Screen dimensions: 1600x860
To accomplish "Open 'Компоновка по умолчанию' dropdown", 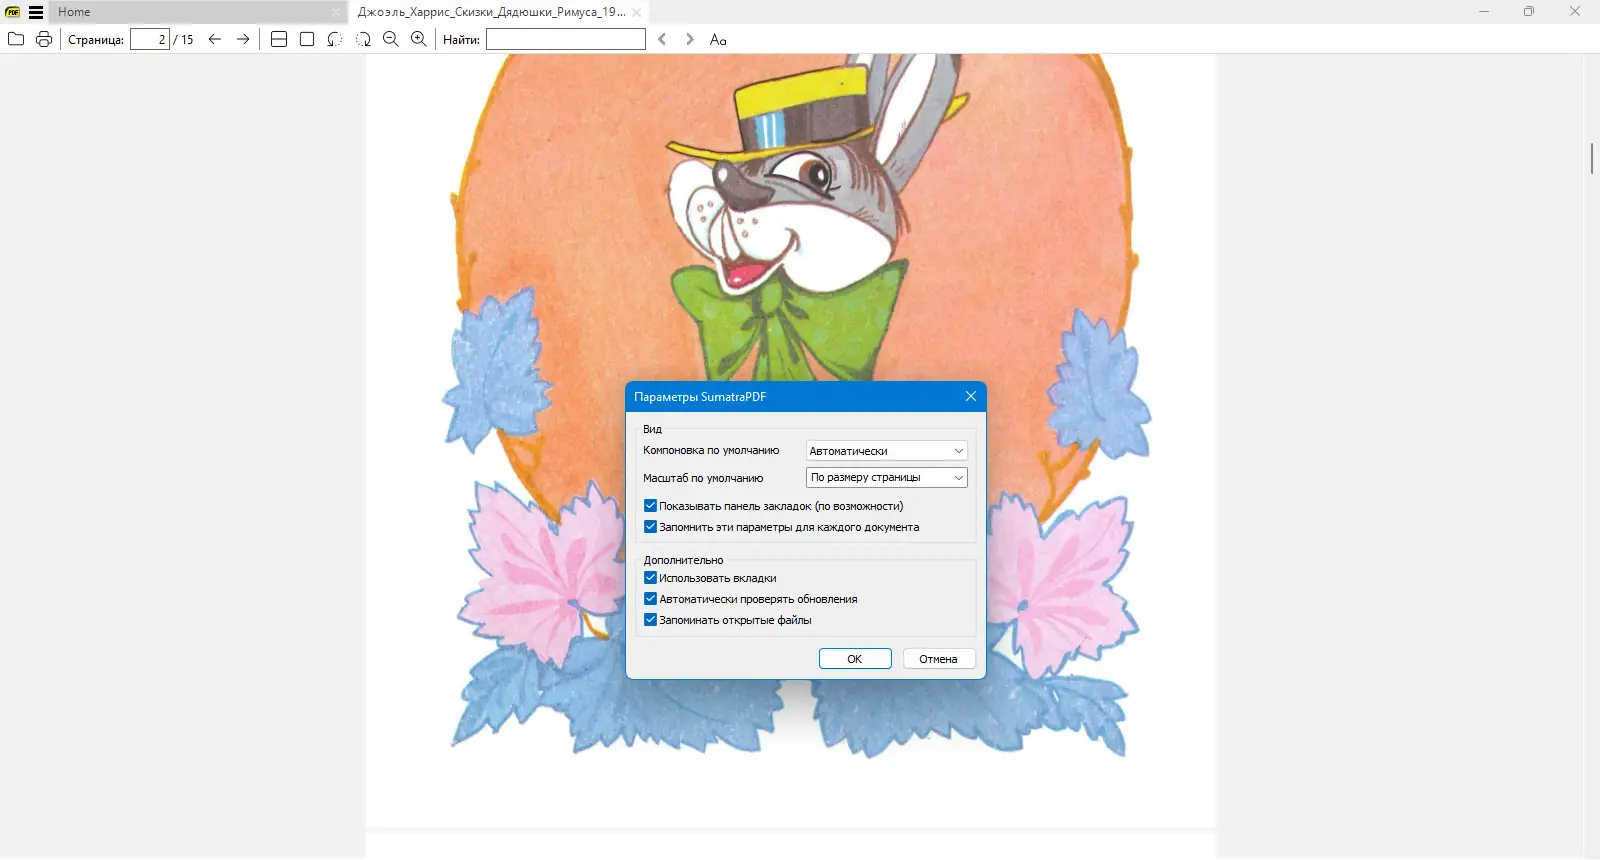I will 886,451.
